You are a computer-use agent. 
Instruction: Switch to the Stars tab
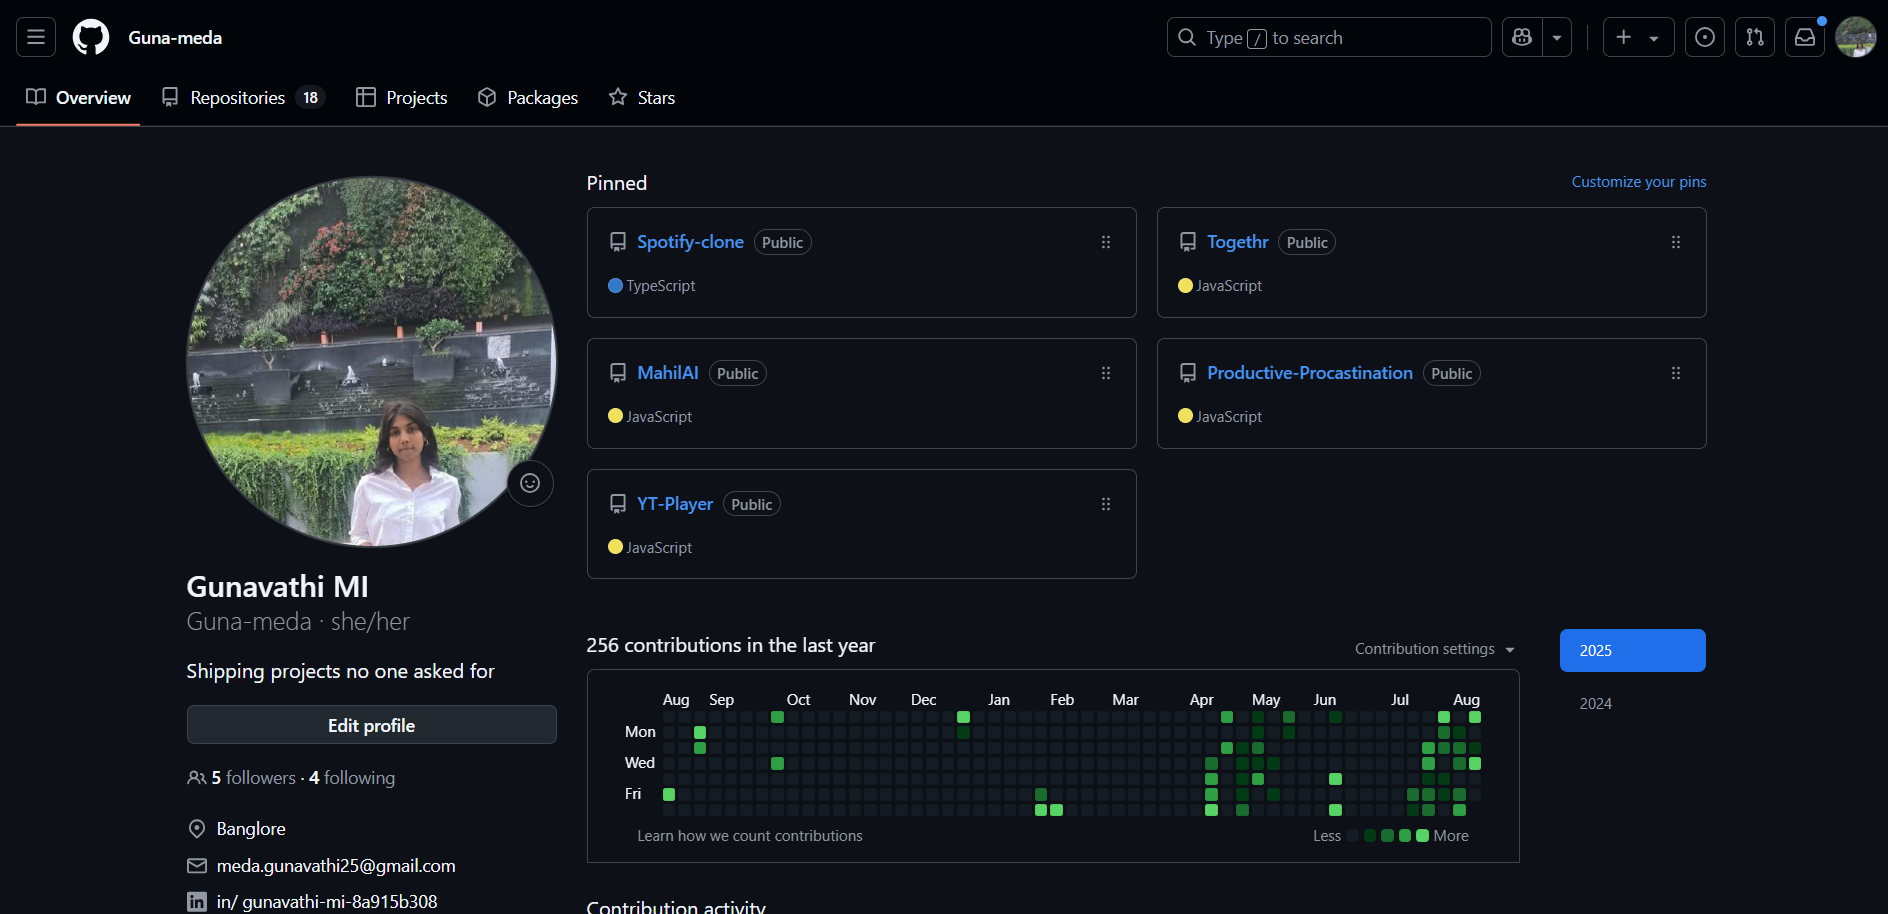642,97
